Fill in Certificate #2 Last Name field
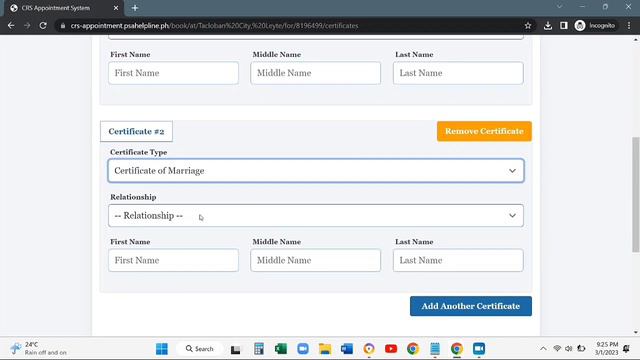The image size is (640, 360). 458,260
